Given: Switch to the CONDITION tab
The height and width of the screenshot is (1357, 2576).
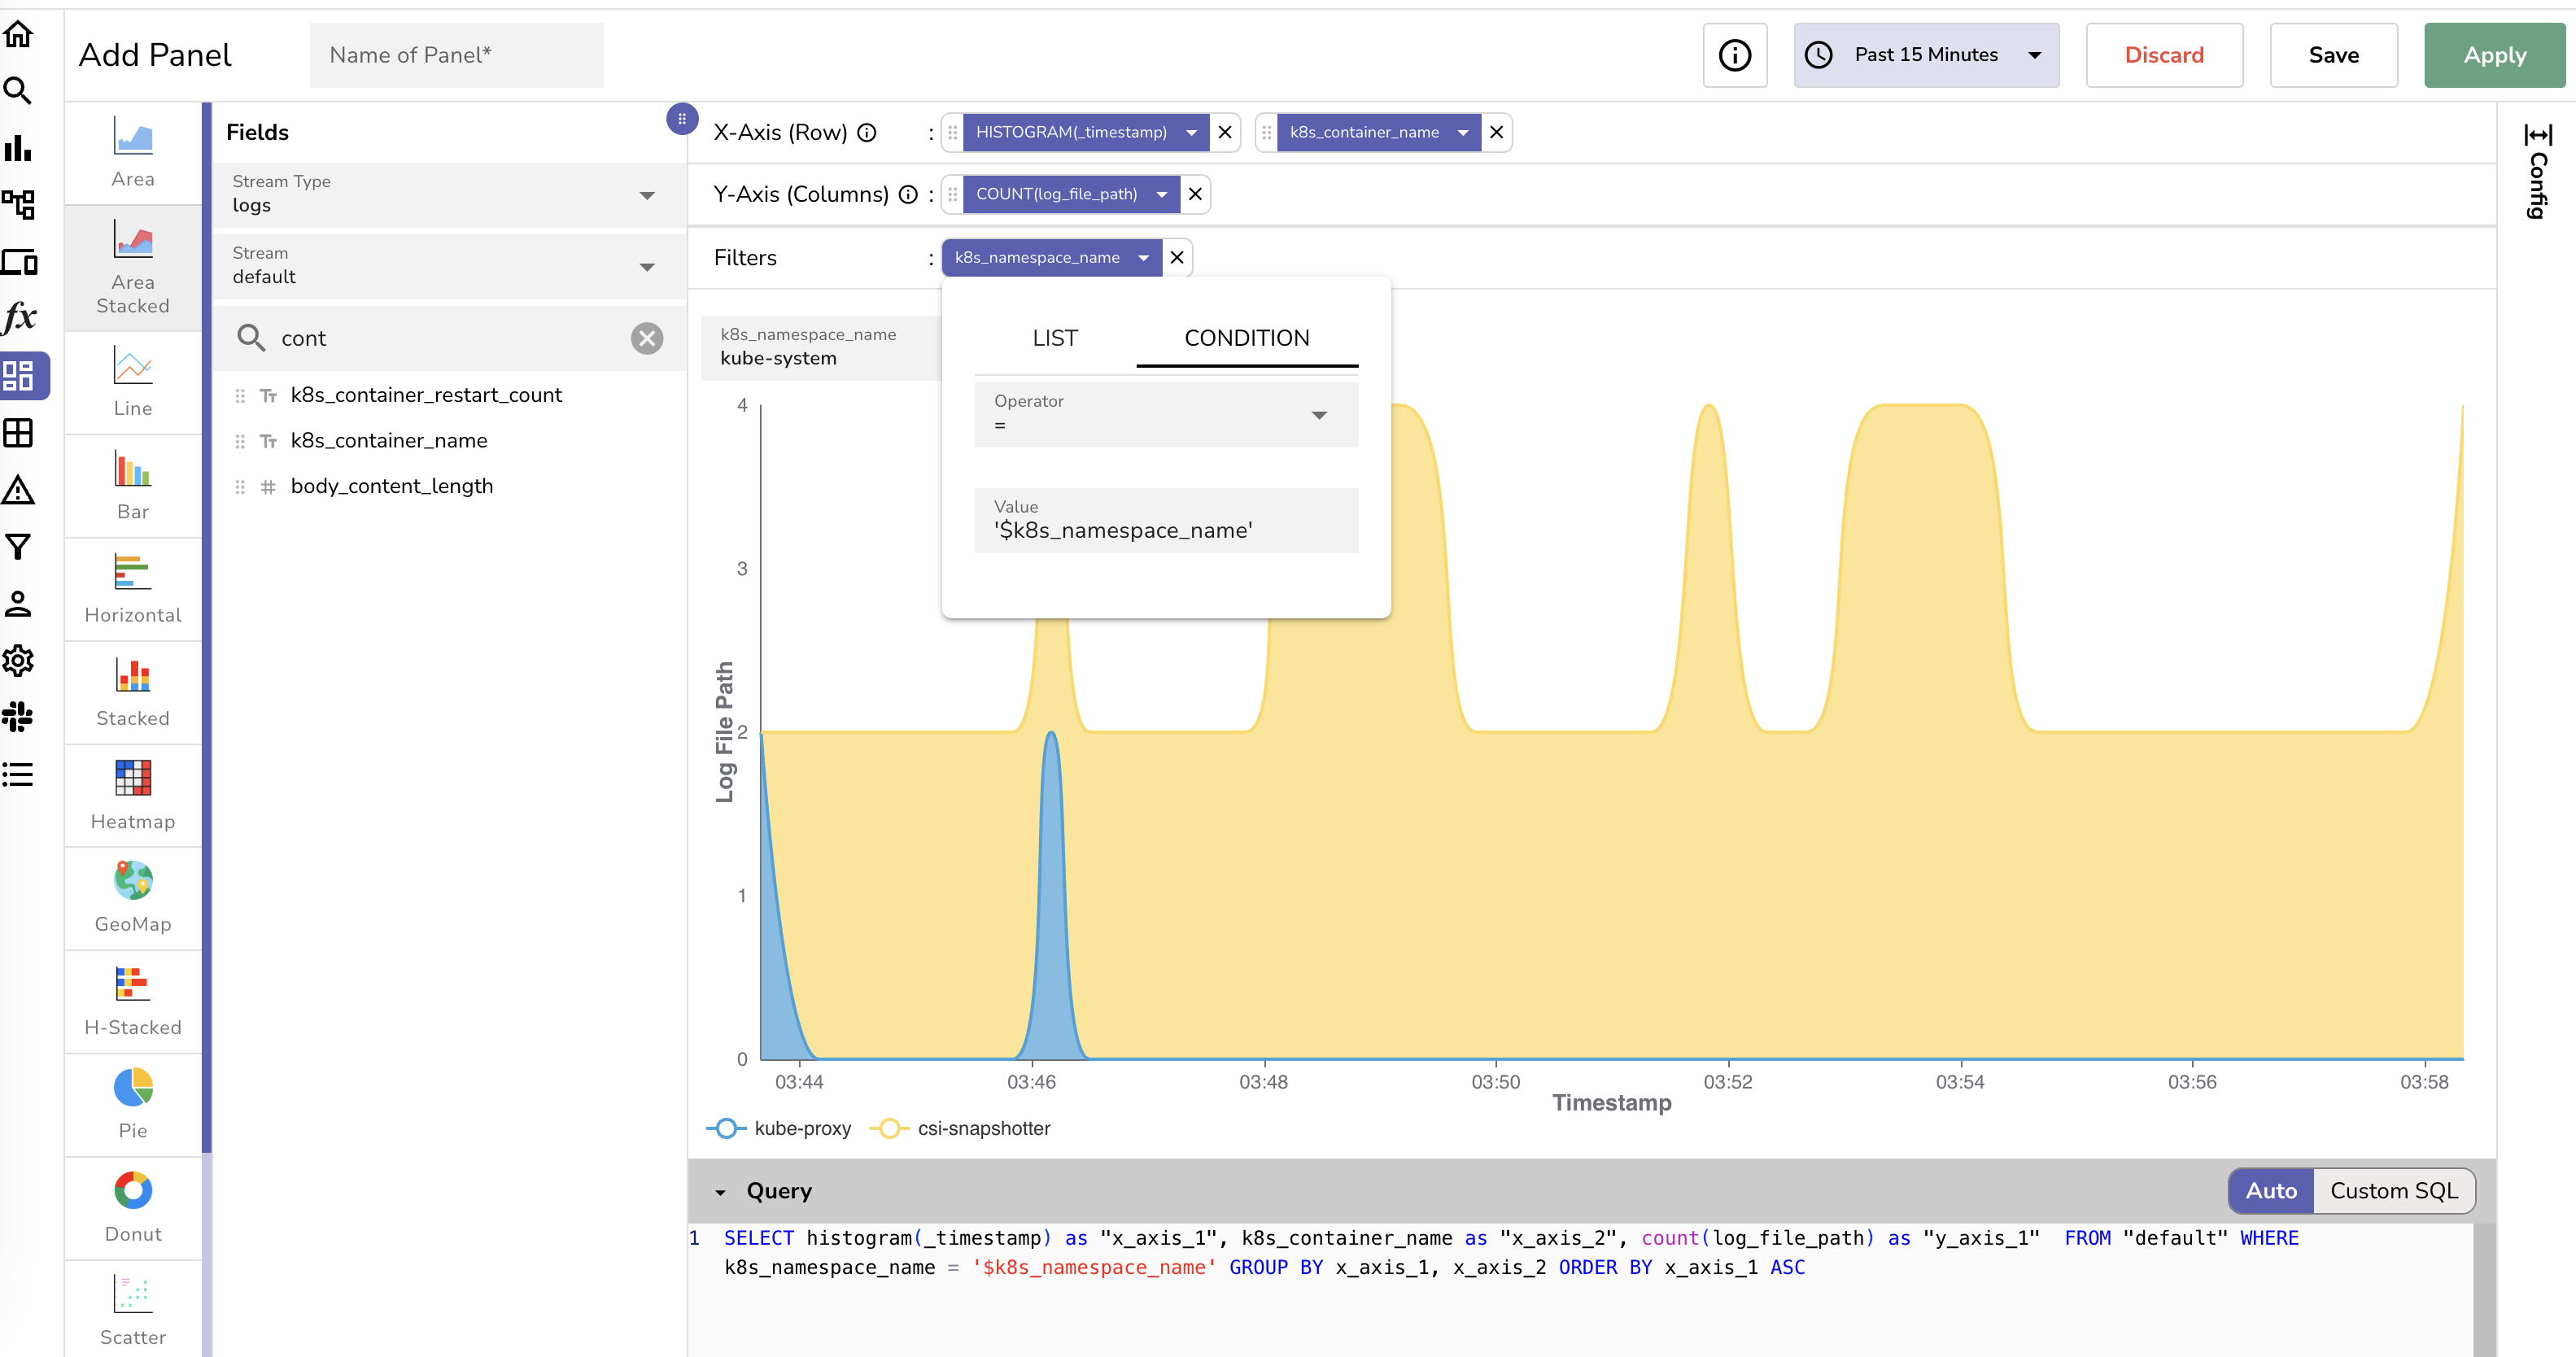Looking at the screenshot, I should 1246,338.
